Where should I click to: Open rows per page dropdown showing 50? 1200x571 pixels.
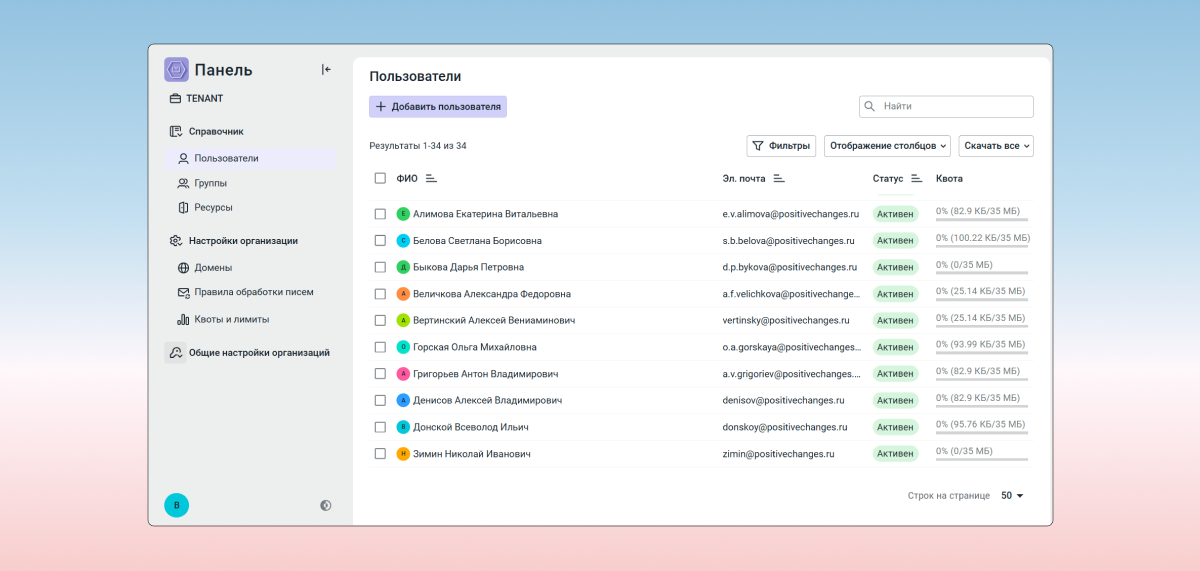(x=1012, y=496)
